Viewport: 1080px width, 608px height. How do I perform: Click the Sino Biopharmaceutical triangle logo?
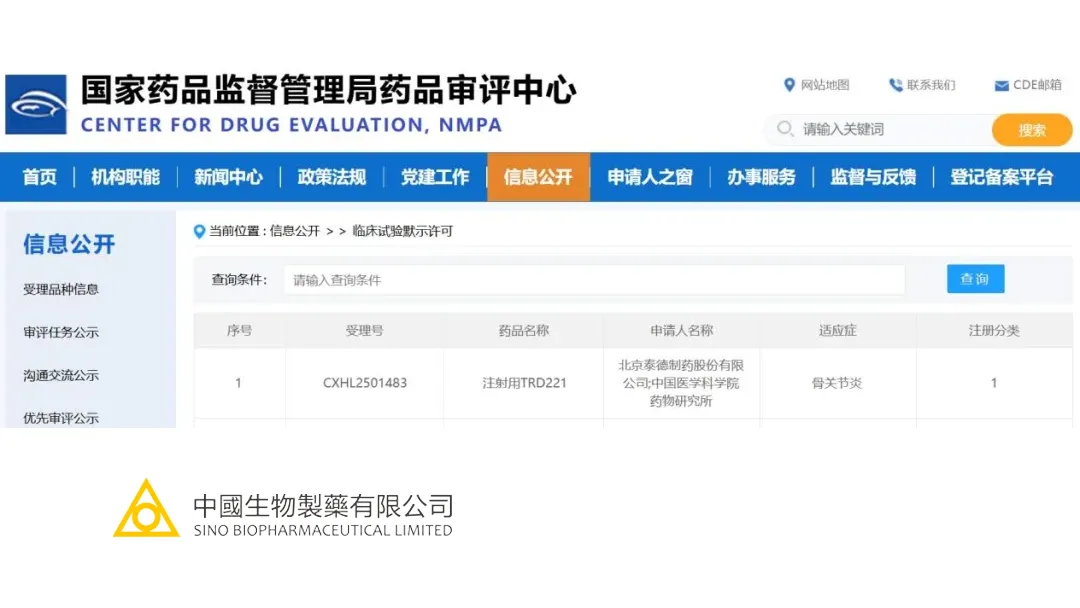pyautogui.click(x=145, y=511)
